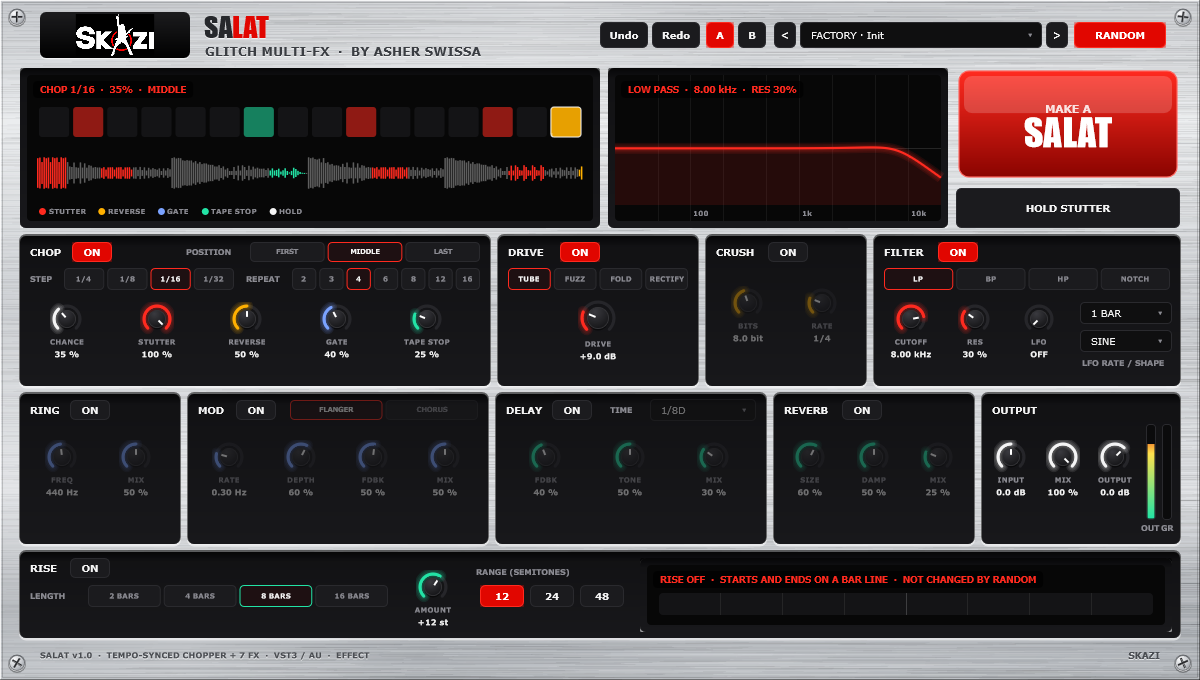
Task: Disable the Drive ON switch
Action: (x=580, y=252)
